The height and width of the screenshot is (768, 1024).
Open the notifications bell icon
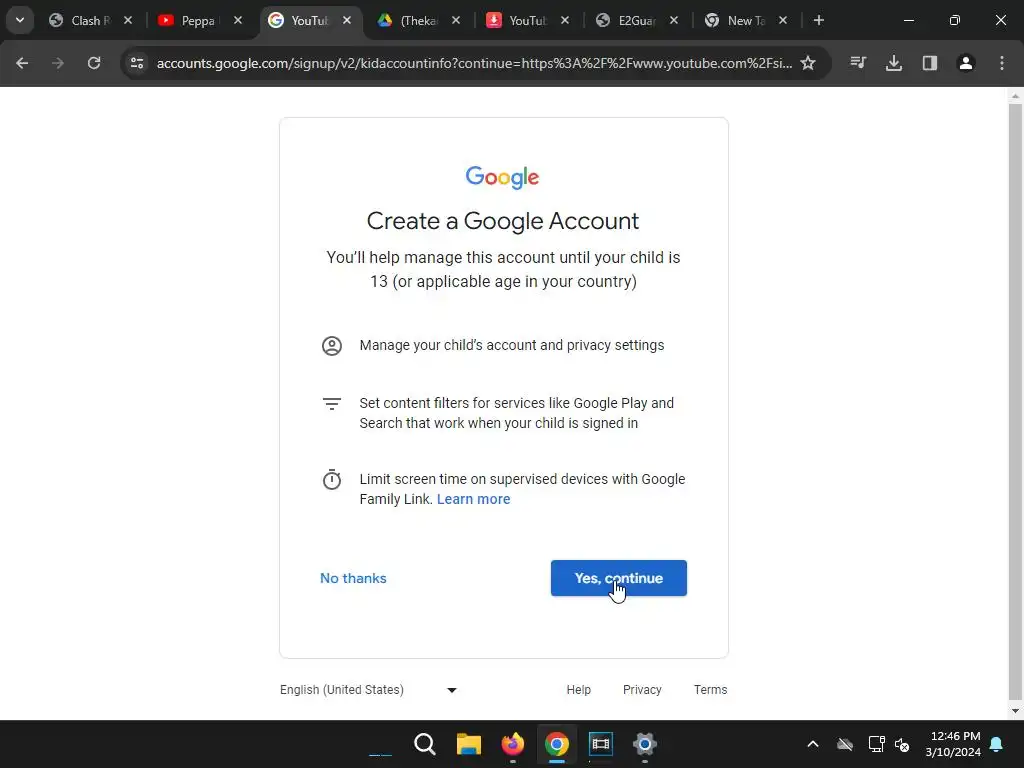point(997,744)
